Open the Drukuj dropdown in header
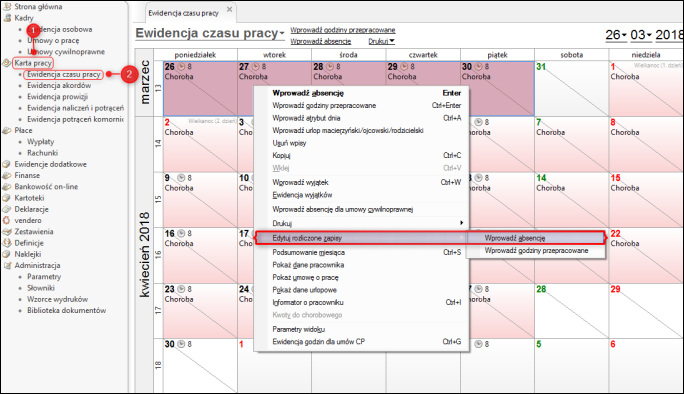The height and width of the screenshot is (394, 684). (x=381, y=41)
